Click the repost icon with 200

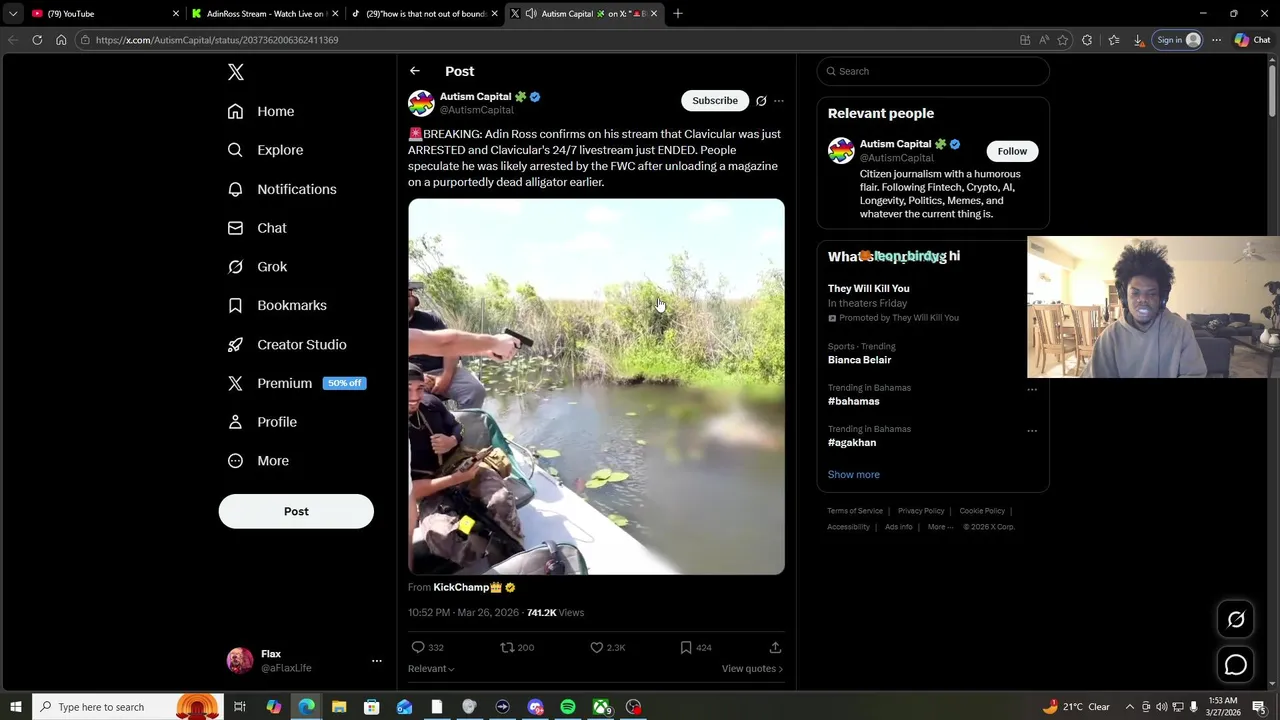pyautogui.click(x=507, y=647)
